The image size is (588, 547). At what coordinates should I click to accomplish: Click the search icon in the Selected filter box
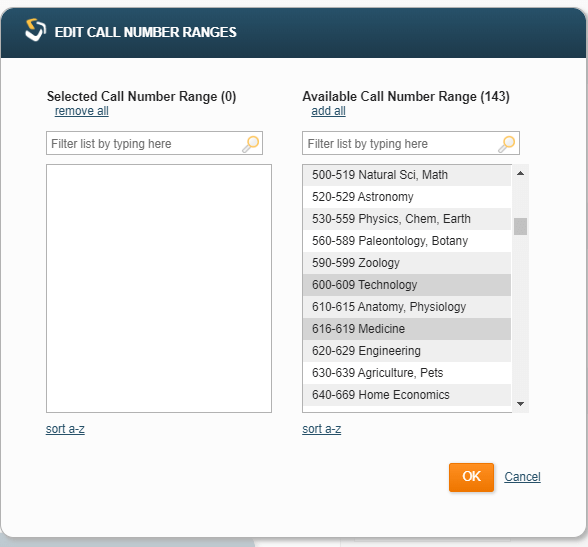250,144
